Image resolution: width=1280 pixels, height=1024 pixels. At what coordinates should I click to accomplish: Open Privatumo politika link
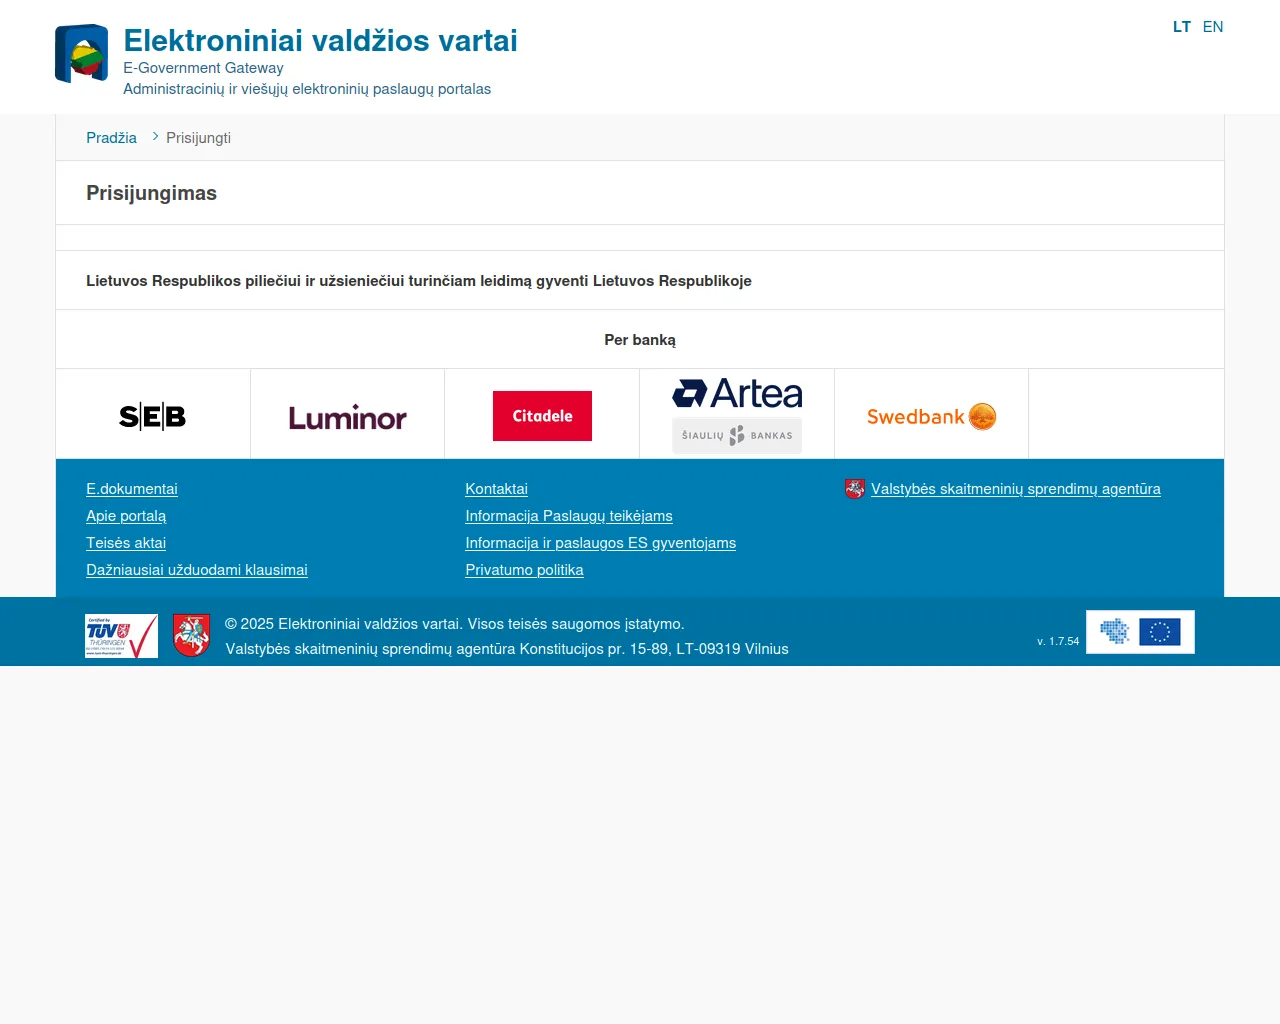point(524,570)
